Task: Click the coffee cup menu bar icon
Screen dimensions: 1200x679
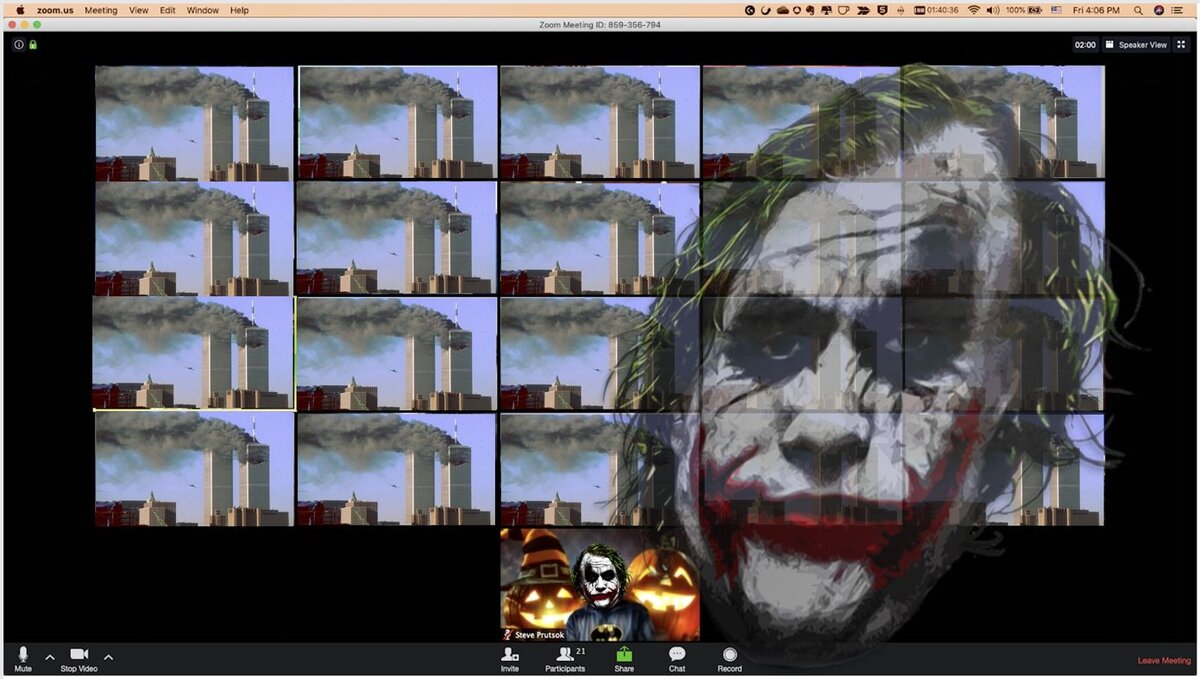Action: point(843,10)
